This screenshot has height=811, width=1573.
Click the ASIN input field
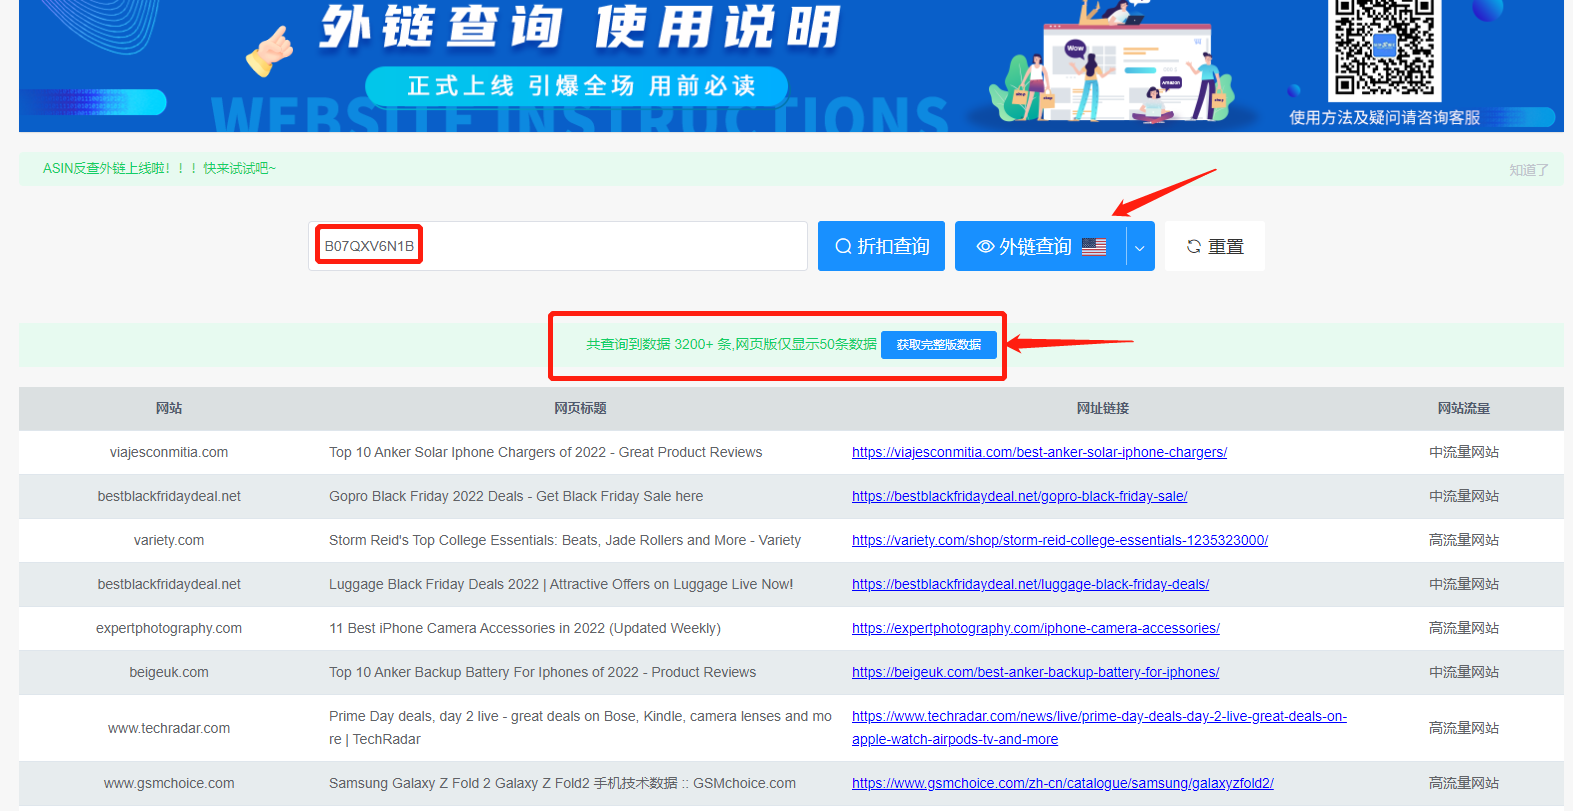(x=558, y=246)
